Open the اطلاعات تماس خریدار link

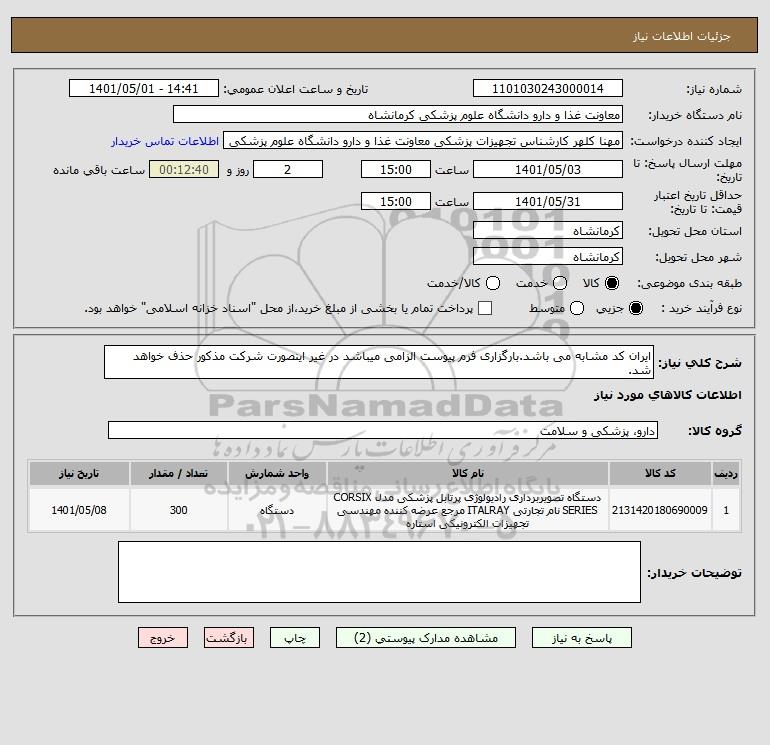pyautogui.click(x=165, y=141)
